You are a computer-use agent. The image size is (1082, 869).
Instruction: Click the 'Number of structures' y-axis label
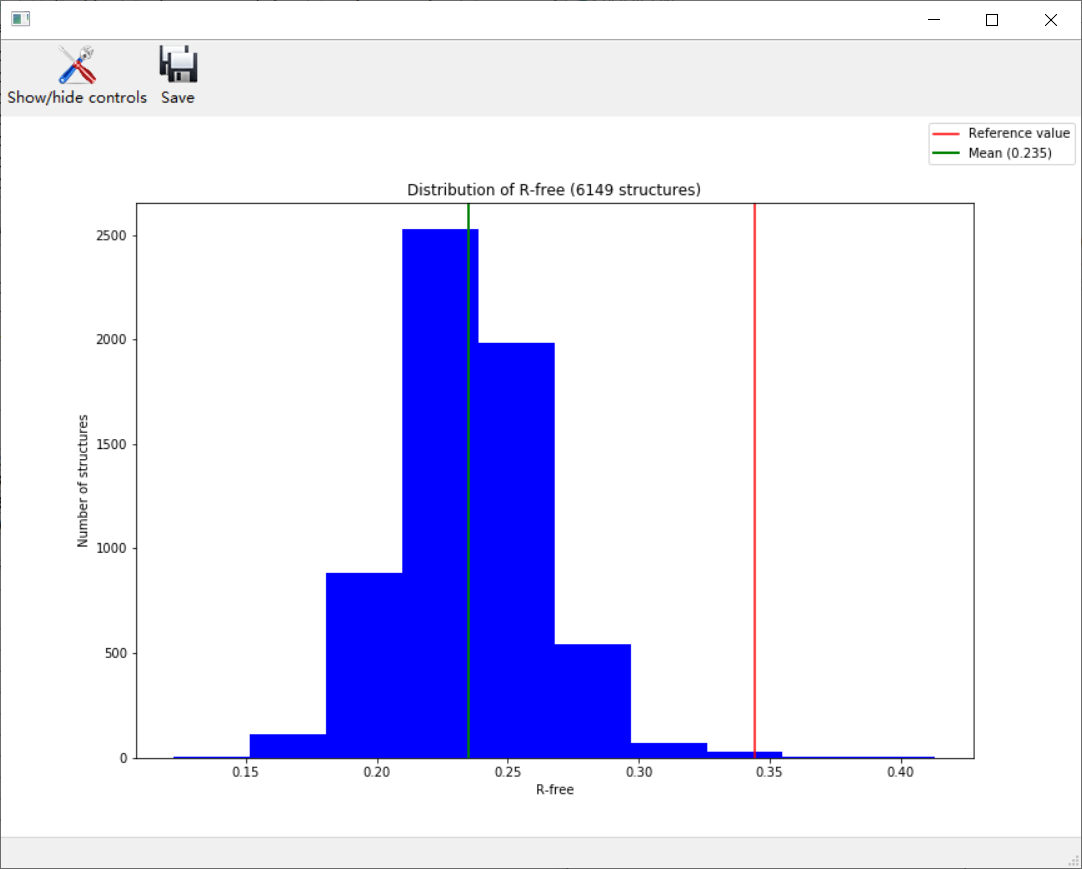pos(83,481)
